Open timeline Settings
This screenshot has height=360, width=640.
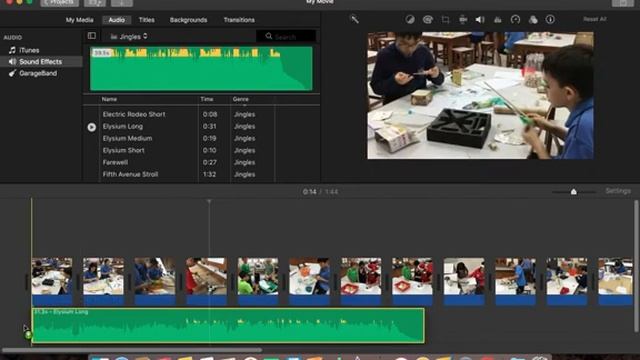[x=618, y=191]
